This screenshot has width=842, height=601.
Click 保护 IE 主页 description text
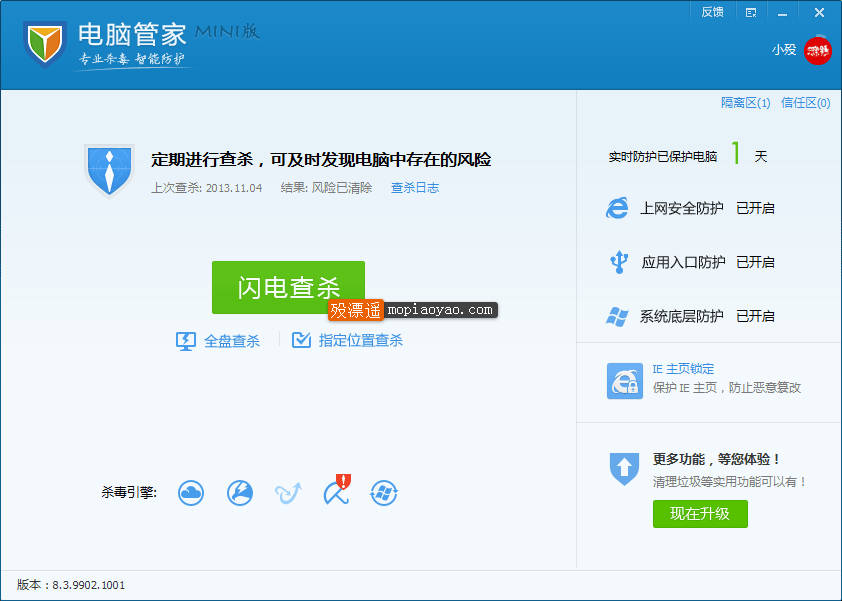[x=727, y=388]
